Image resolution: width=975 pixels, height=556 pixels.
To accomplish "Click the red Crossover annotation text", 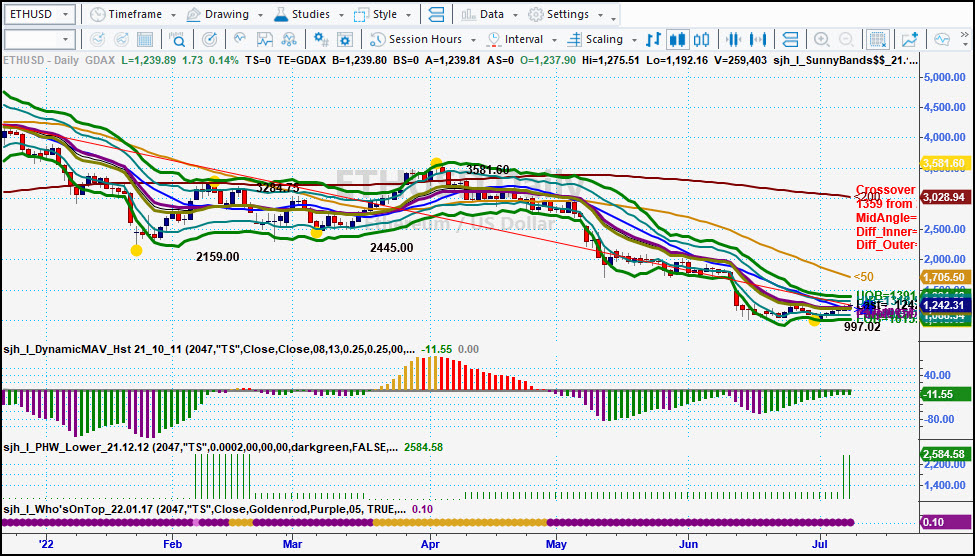I will coord(885,190).
